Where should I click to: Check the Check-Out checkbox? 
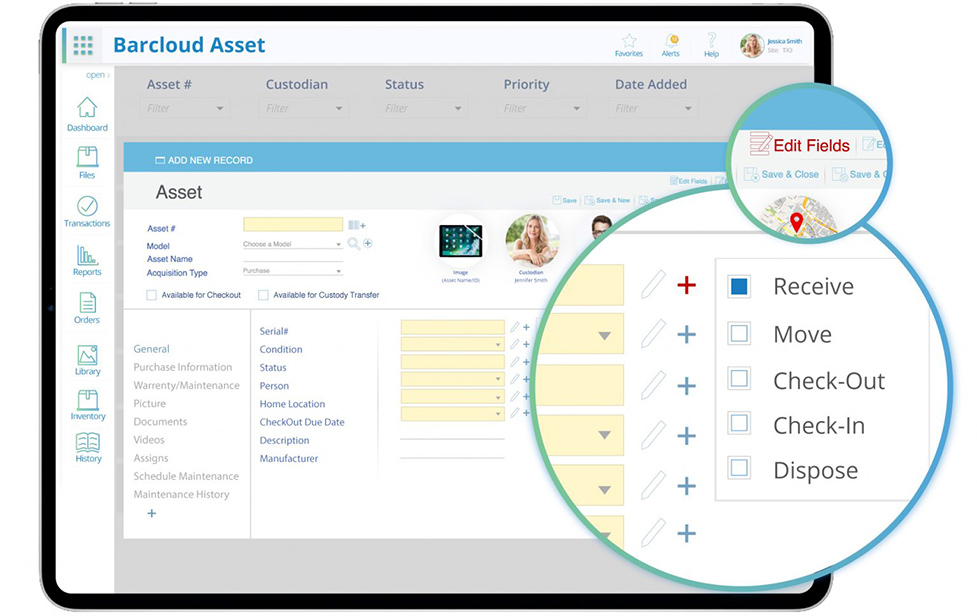[739, 379]
